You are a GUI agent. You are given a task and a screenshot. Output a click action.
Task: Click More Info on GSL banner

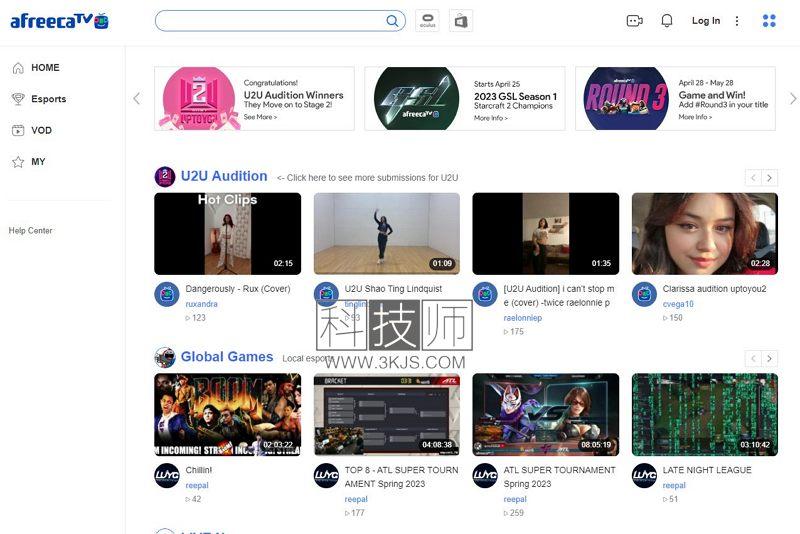pos(491,118)
